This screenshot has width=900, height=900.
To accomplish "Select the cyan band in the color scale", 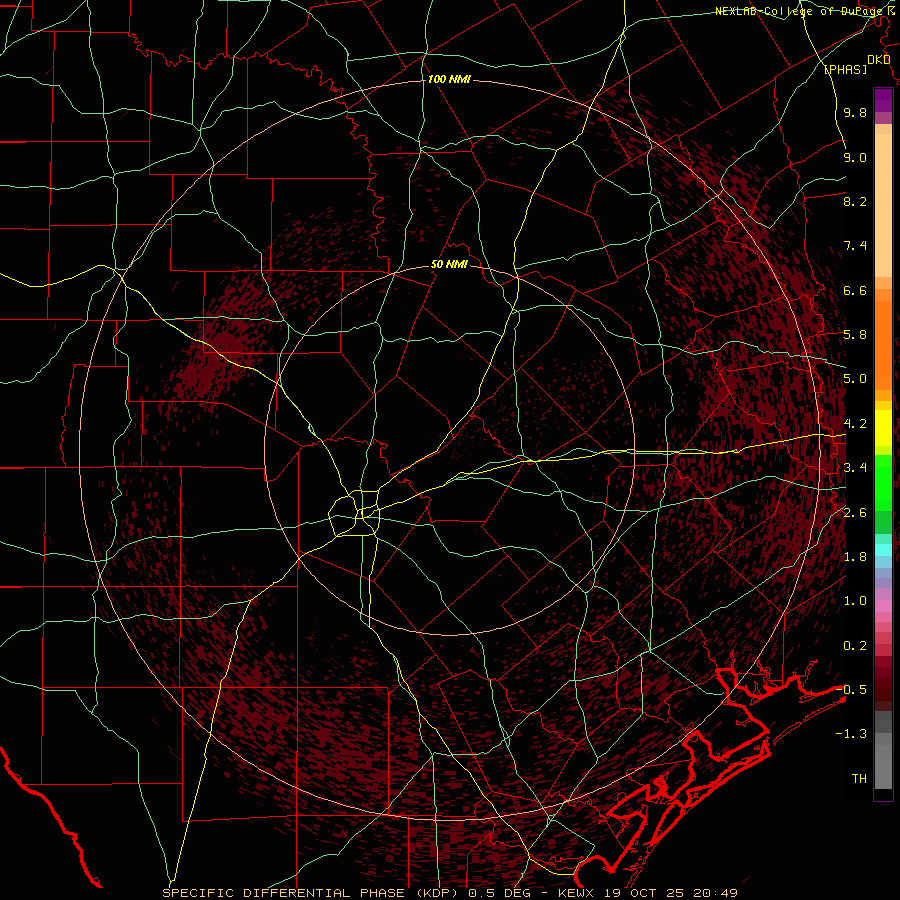I will [883, 550].
